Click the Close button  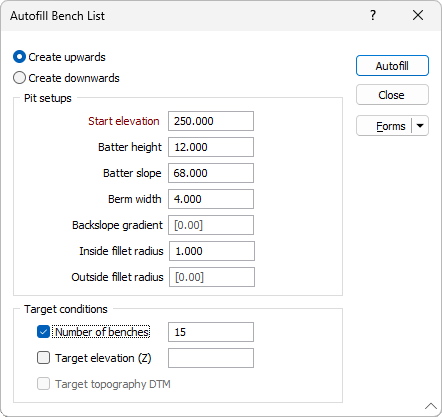(x=392, y=95)
